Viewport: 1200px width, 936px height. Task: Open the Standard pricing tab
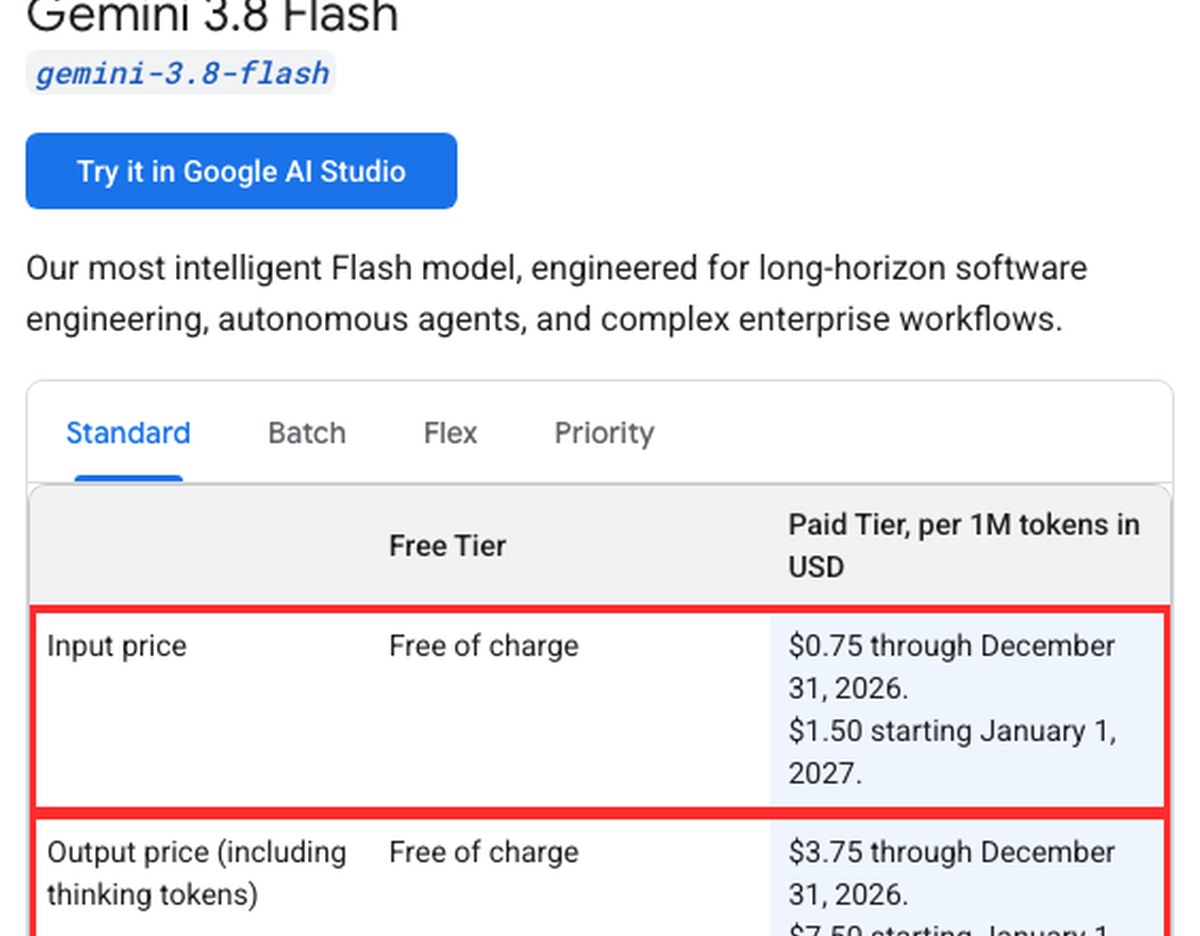coord(128,433)
